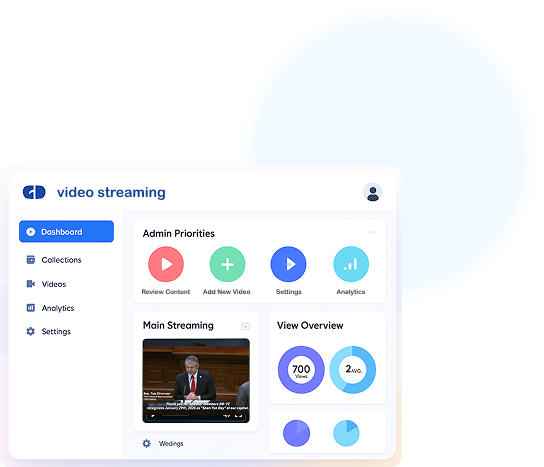Viewport: 544px width, 467px height.
Task: Click the cyan Analytics bars icon
Action: pyautogui.click(x=351, y=264)
